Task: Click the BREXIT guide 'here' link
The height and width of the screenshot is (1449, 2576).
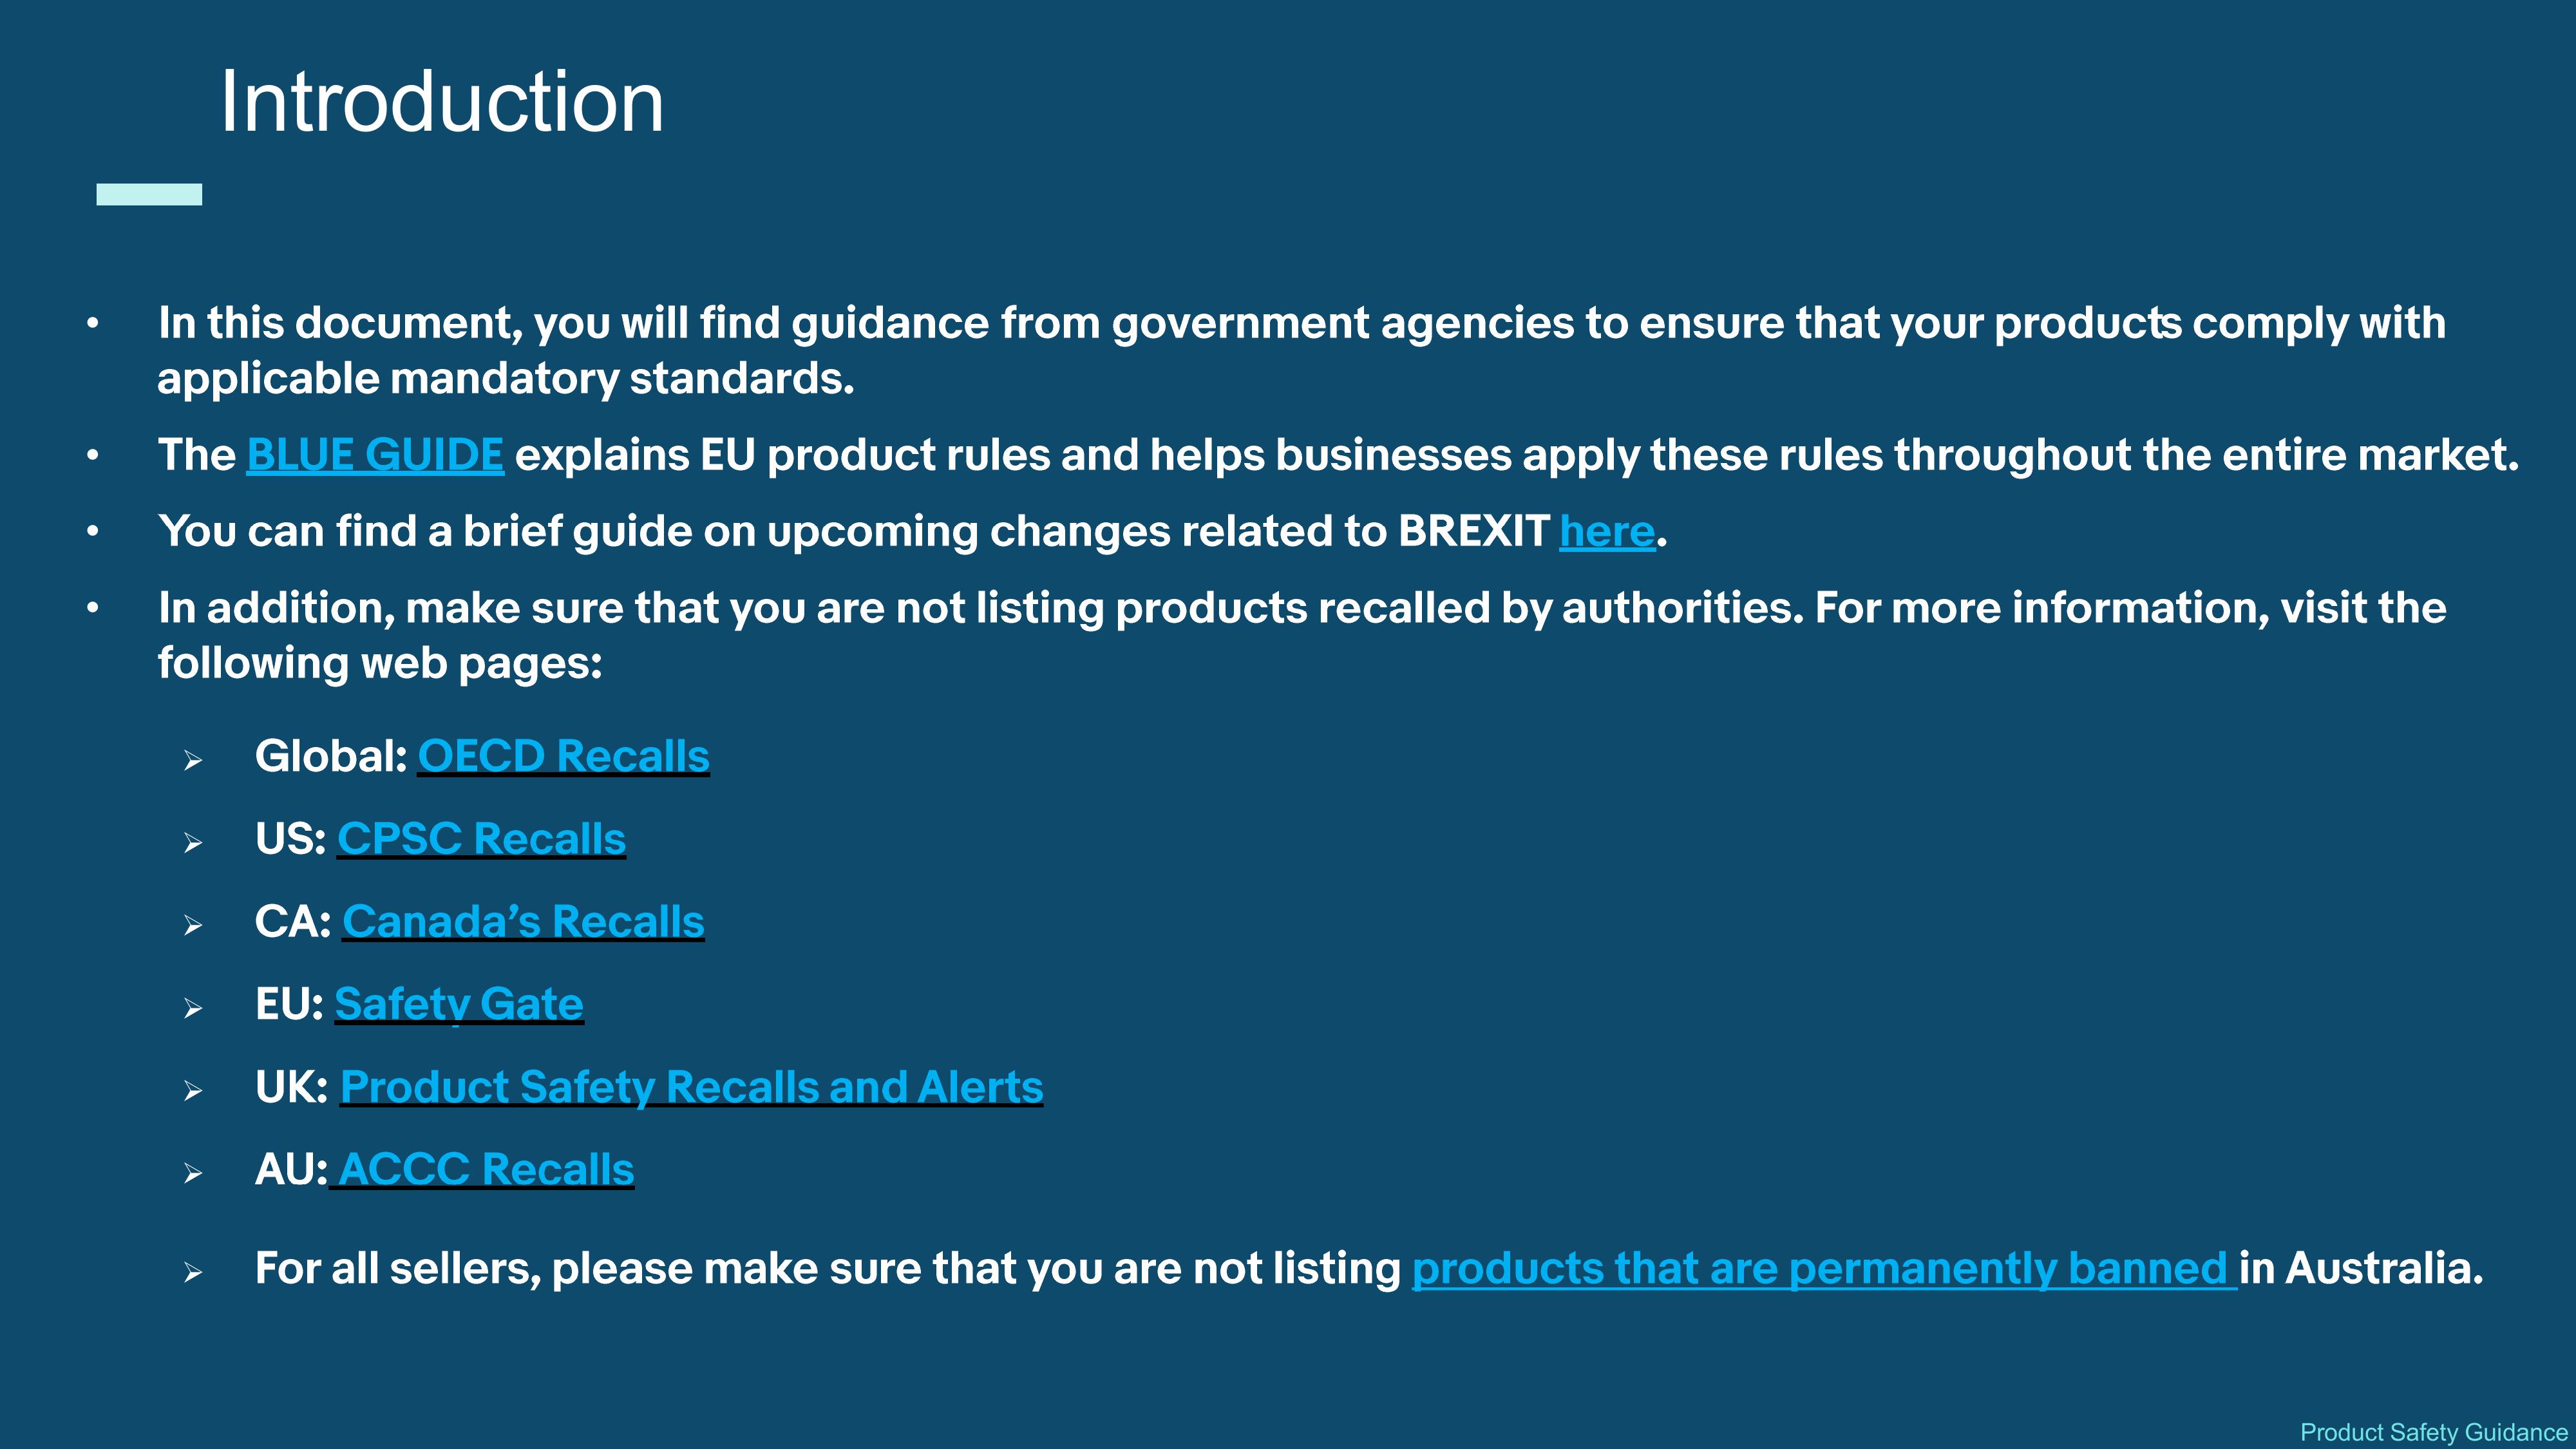Action: tap(1606, 531)
